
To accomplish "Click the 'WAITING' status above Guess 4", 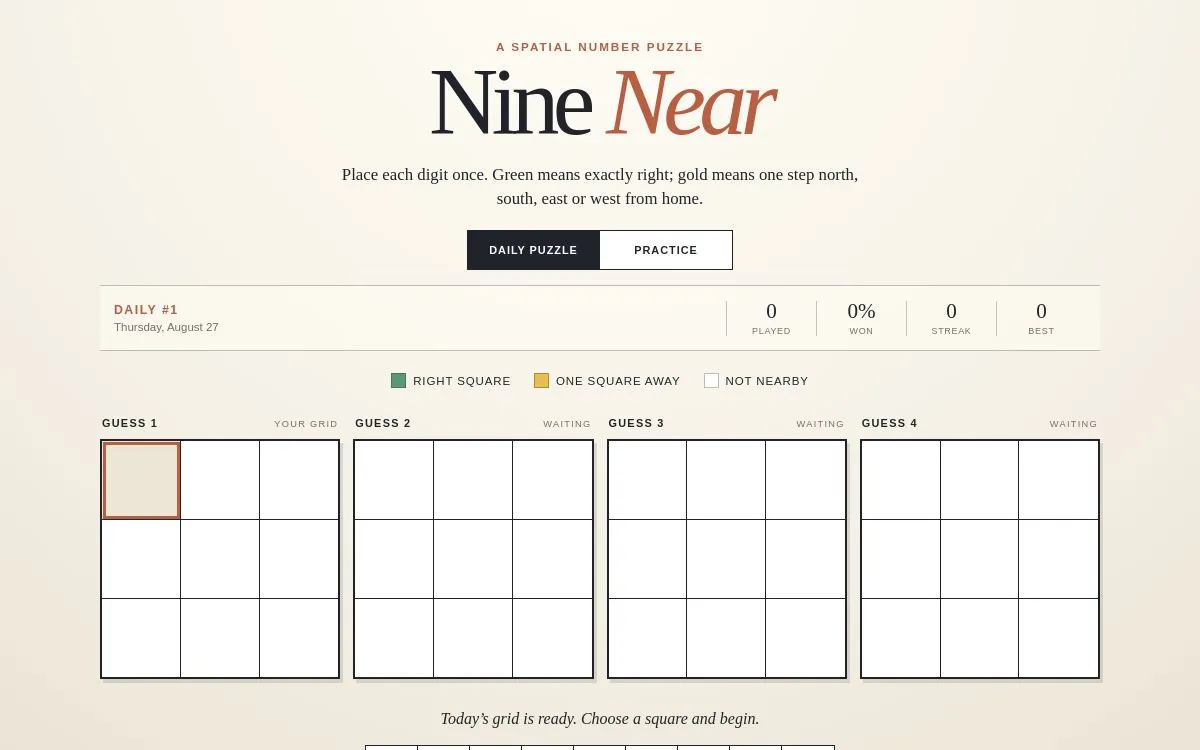I will click(x=1073, y=424).
